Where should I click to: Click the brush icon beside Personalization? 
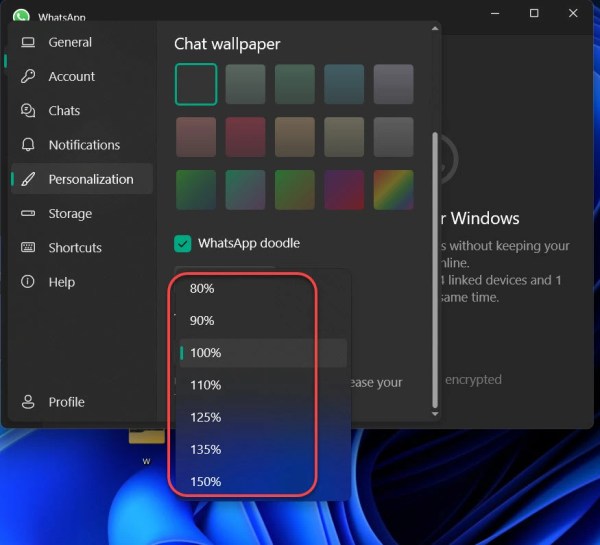click(x=28, y=179)
